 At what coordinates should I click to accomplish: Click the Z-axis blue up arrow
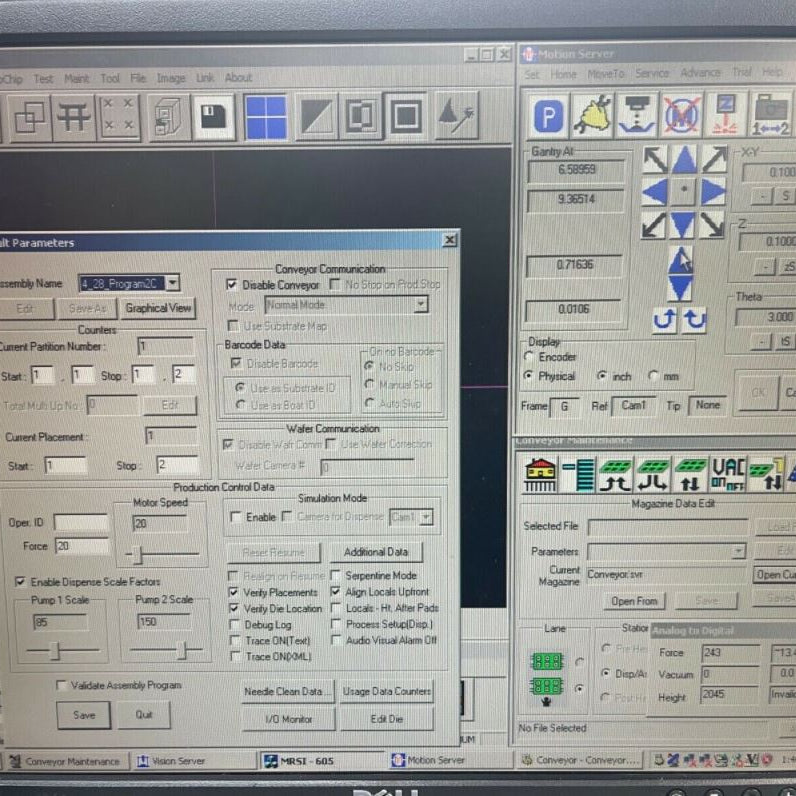(x=680, y=260)
